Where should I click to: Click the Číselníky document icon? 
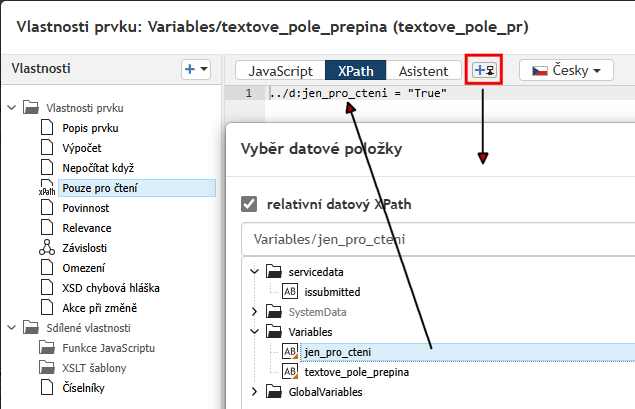click(47, 387)
